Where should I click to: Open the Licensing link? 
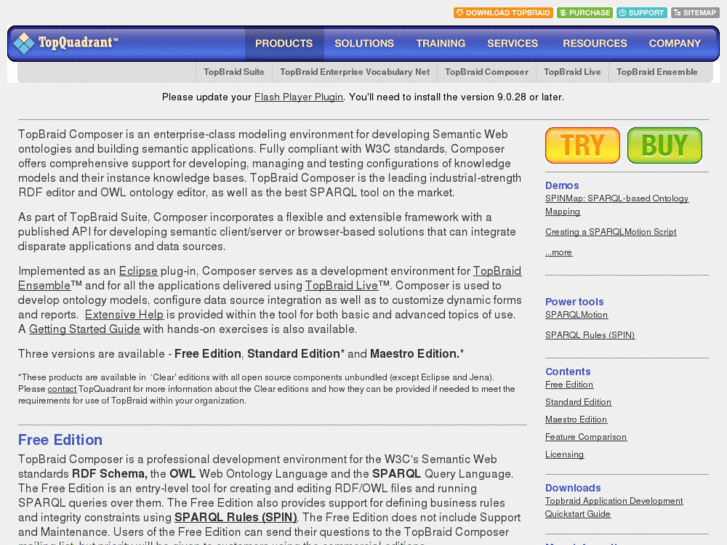[x=564, y=455]
